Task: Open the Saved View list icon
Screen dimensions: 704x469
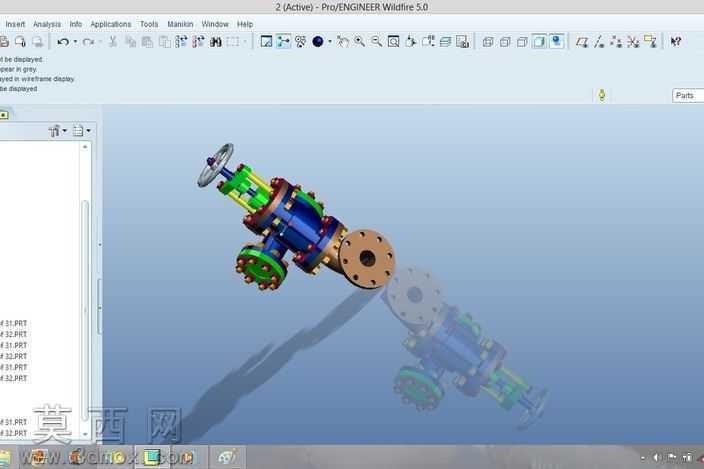Action: [x=428, y=42]
